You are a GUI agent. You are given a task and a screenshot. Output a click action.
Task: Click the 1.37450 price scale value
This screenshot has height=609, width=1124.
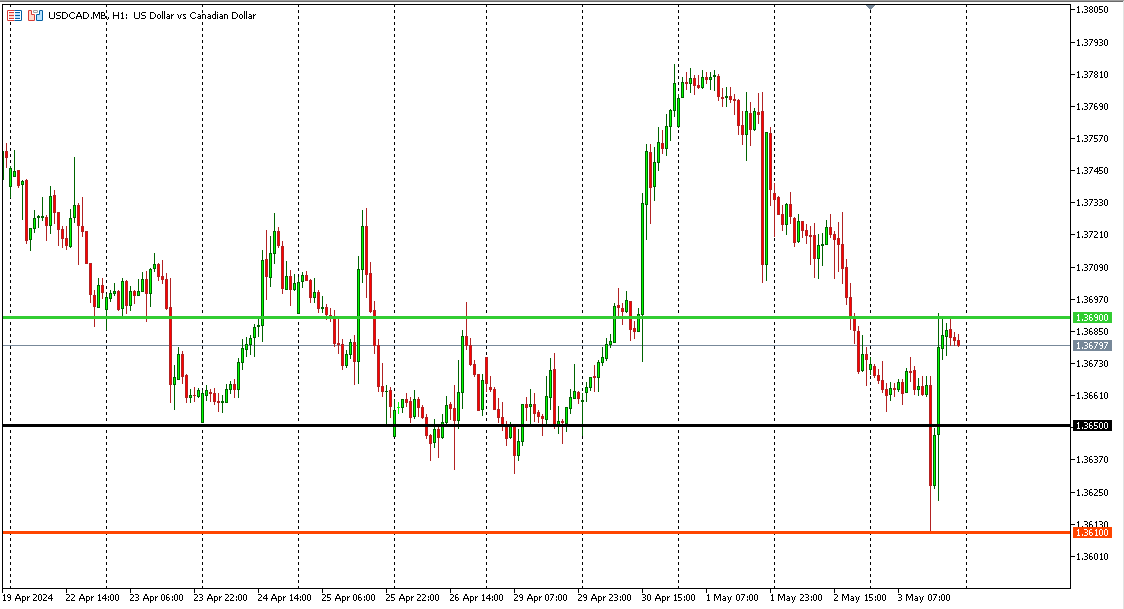click(x=1092, y=171)
